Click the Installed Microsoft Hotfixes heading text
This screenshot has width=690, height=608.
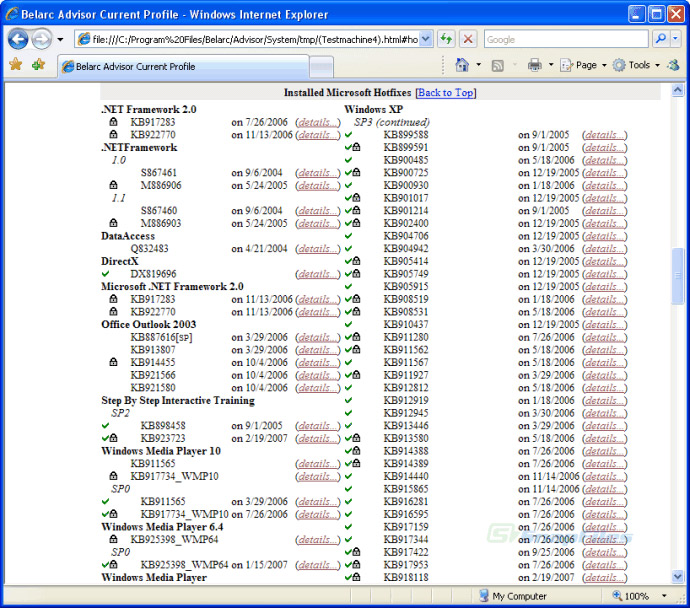click(x=347, y=92)
